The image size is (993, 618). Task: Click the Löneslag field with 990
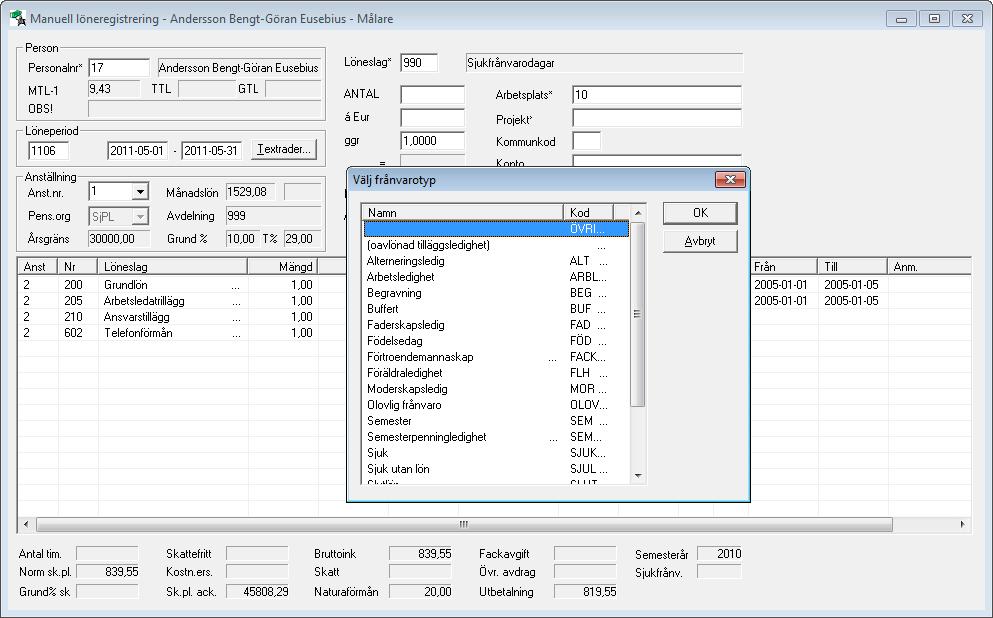pos(419,63)
